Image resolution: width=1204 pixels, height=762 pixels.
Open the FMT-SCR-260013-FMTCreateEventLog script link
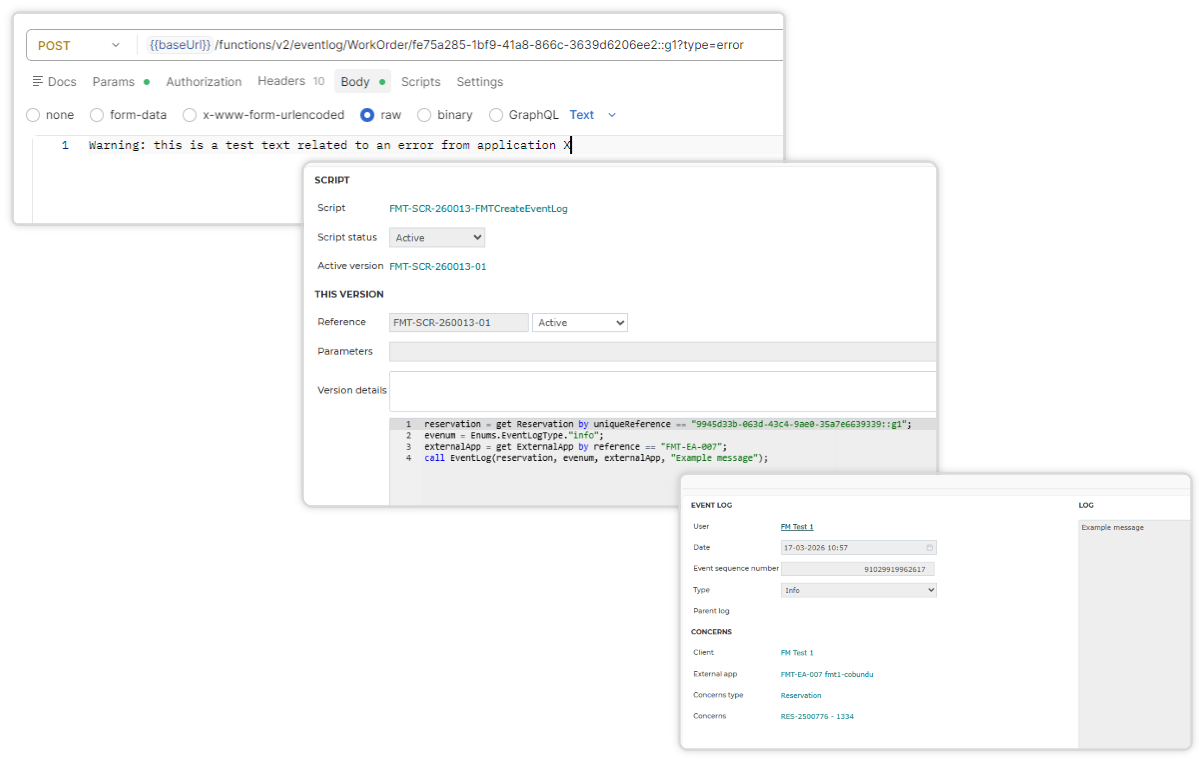click(x=478, y=209)
